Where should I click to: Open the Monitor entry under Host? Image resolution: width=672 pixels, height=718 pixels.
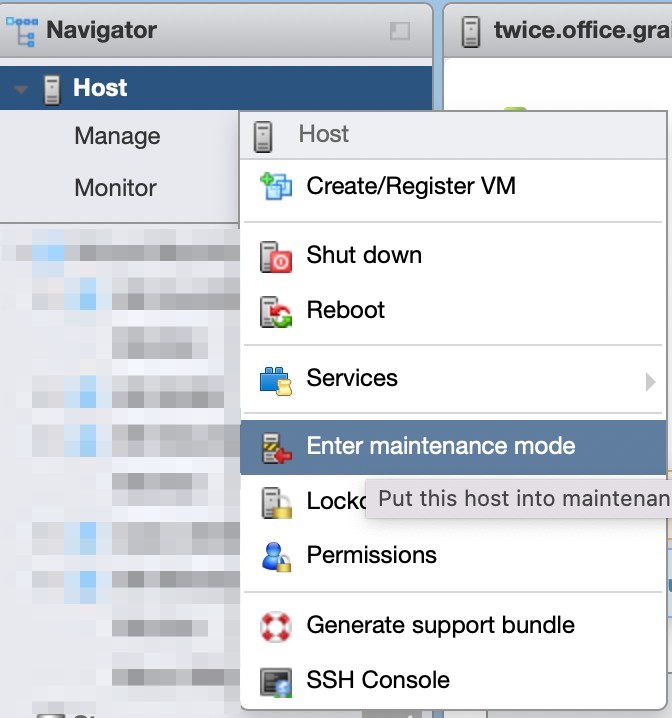point(115,188)
